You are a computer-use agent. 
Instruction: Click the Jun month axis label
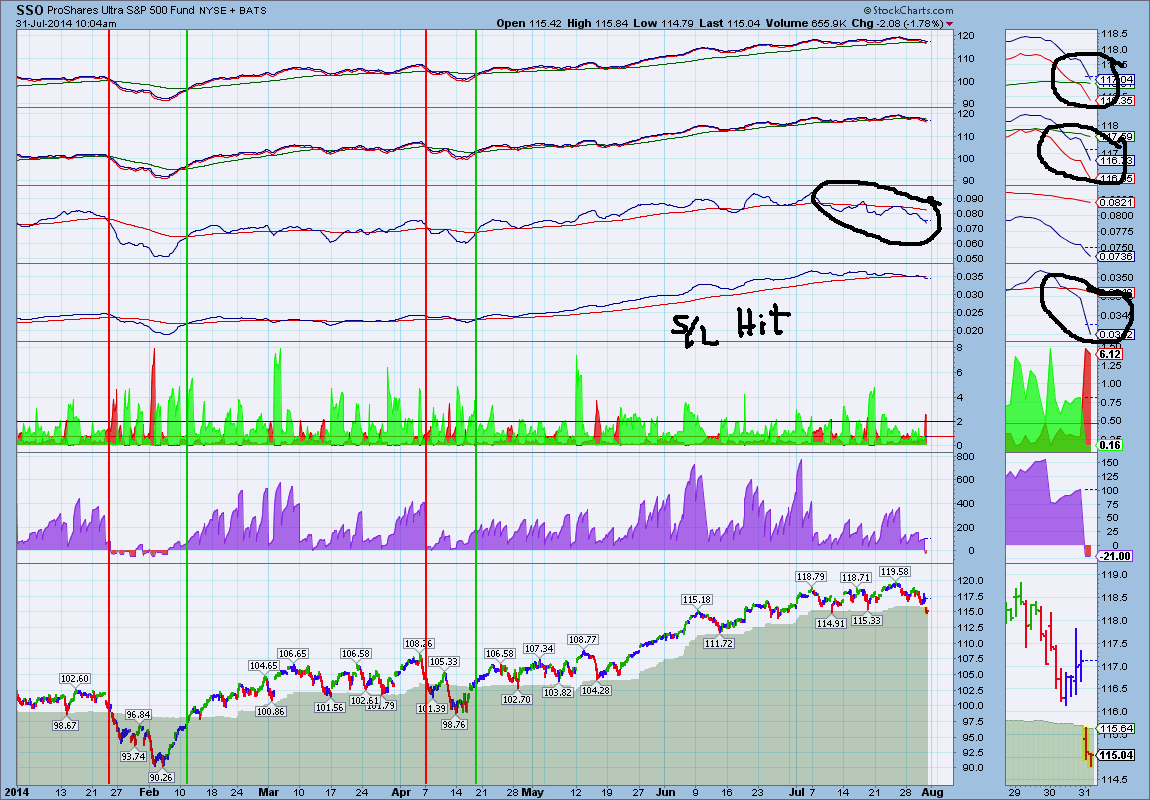pyautogui.click(x=666, y=793)
